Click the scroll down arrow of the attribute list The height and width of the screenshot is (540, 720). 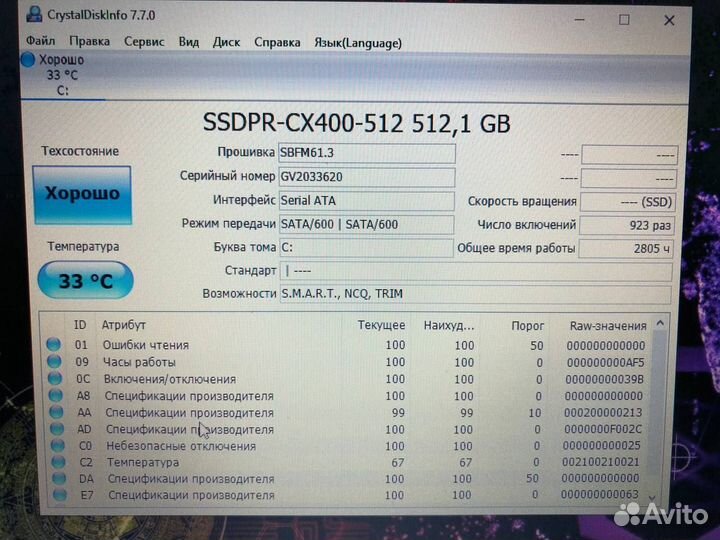tap(651, 498)
